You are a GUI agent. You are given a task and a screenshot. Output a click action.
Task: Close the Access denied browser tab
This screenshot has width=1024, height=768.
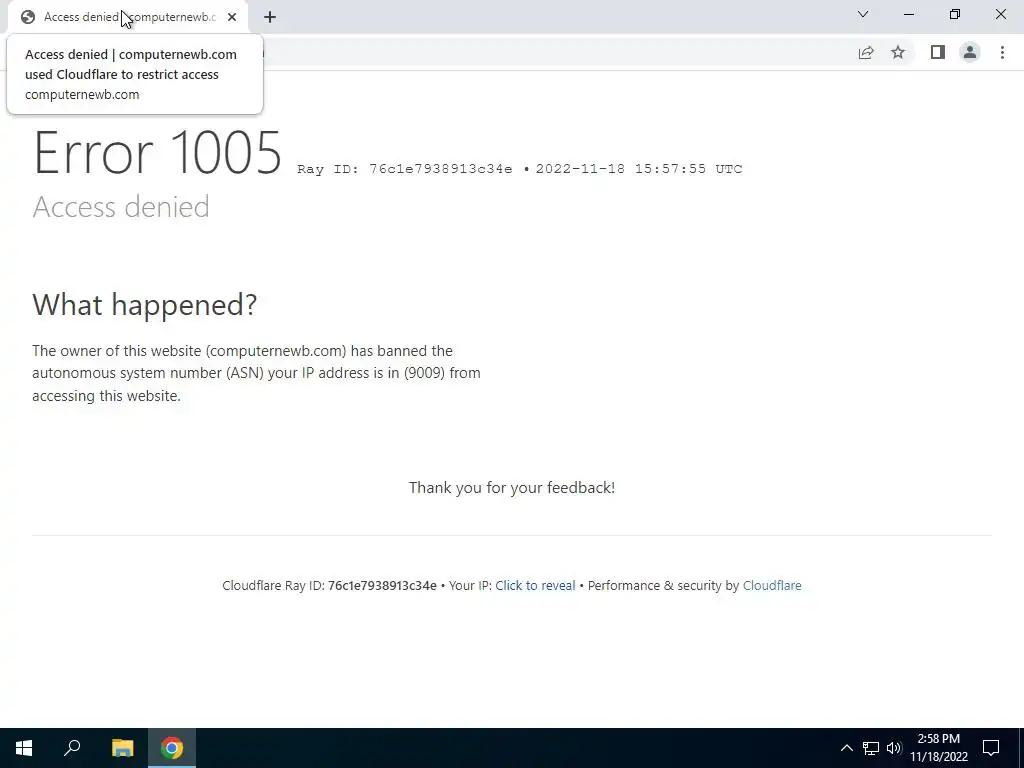232,17
